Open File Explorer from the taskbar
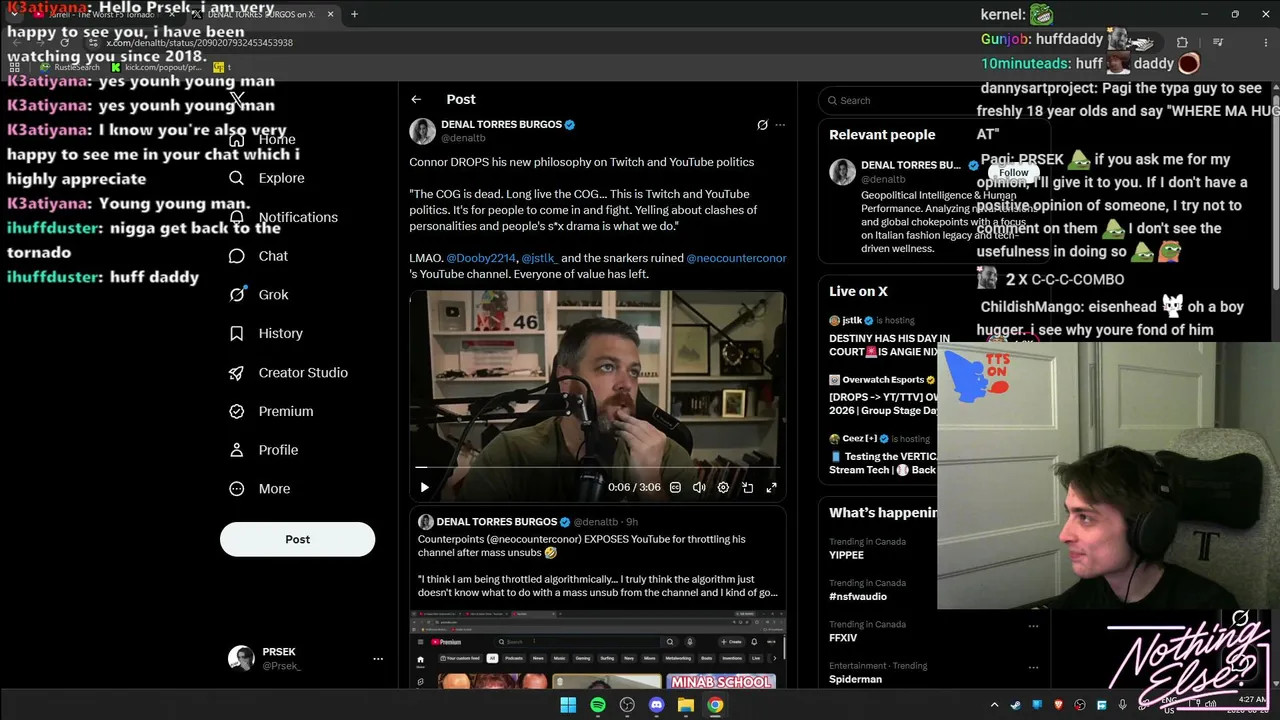The width and height of the screenshot is (1280, 720). coord(686,705)
